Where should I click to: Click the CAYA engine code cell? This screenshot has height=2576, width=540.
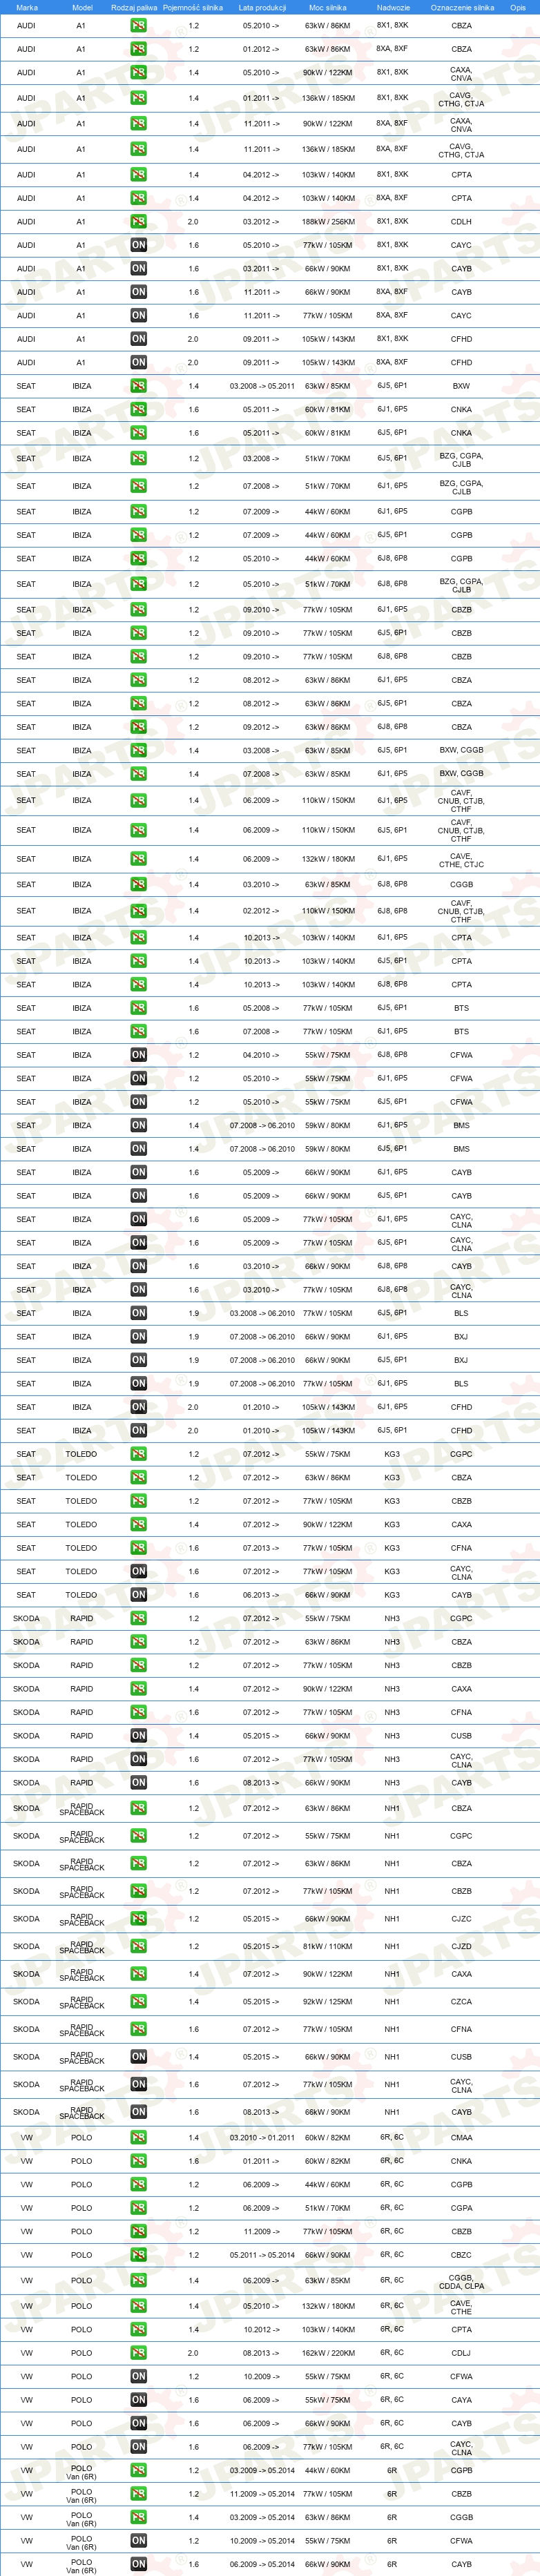pyautogui.click(x=461, y=2400)
